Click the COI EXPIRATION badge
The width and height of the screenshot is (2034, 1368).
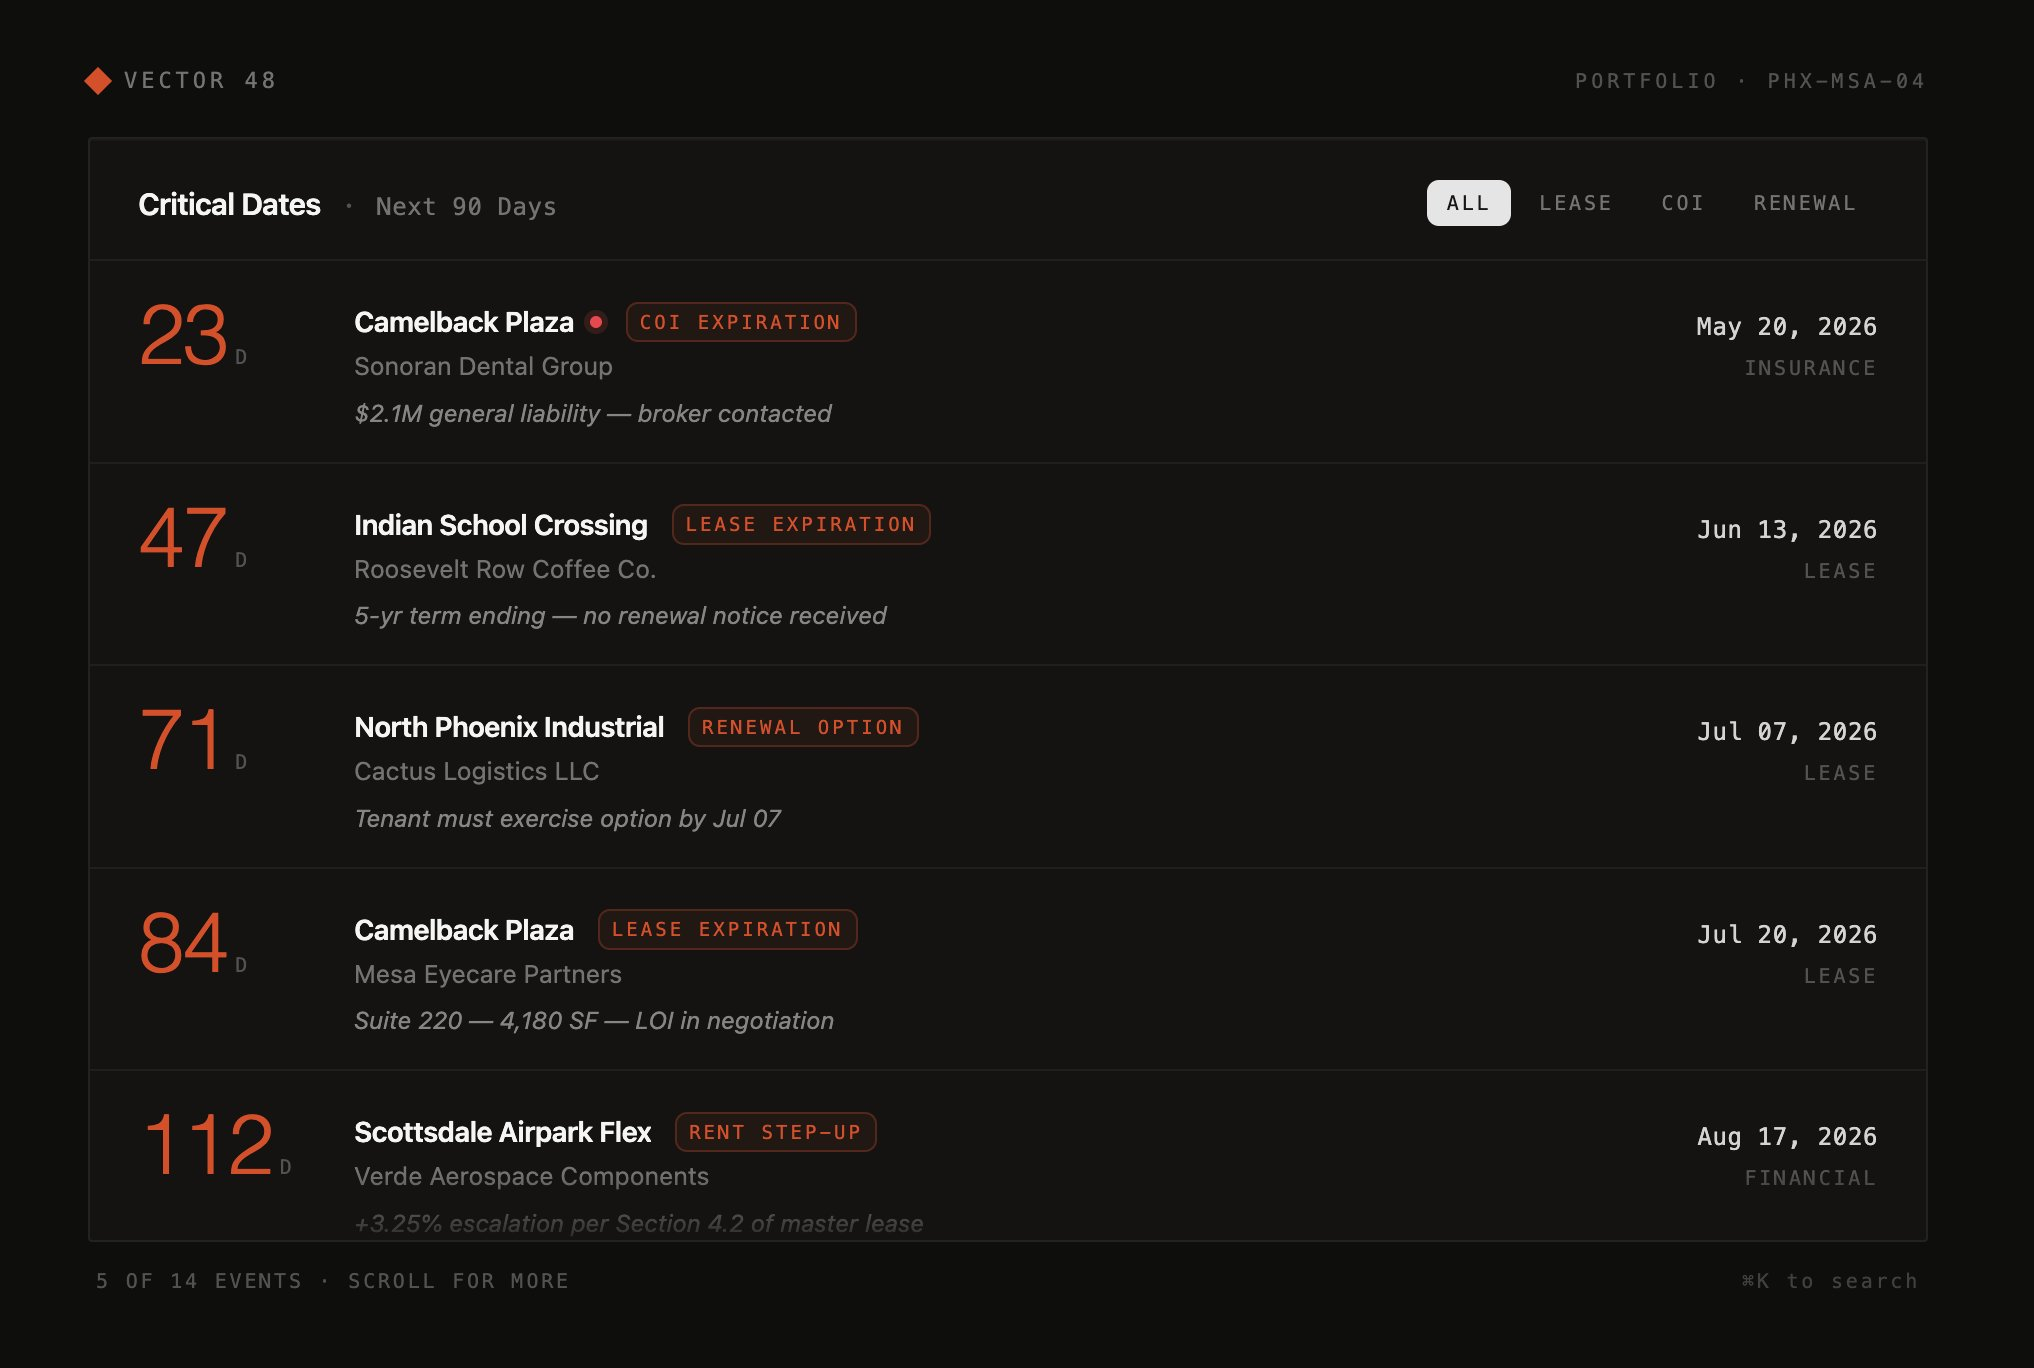click(x=740, y=322)
